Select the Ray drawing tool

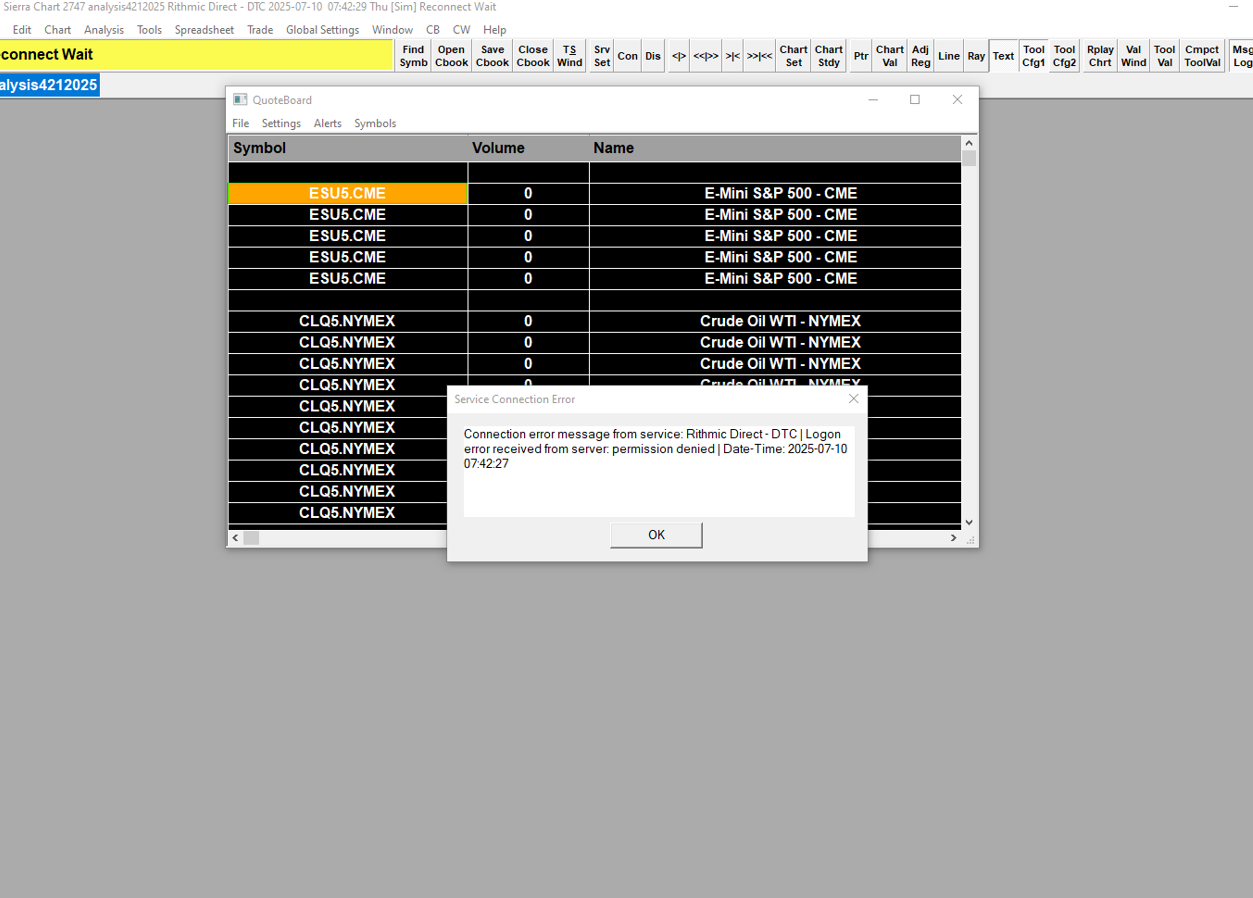(x=976, y=56)
